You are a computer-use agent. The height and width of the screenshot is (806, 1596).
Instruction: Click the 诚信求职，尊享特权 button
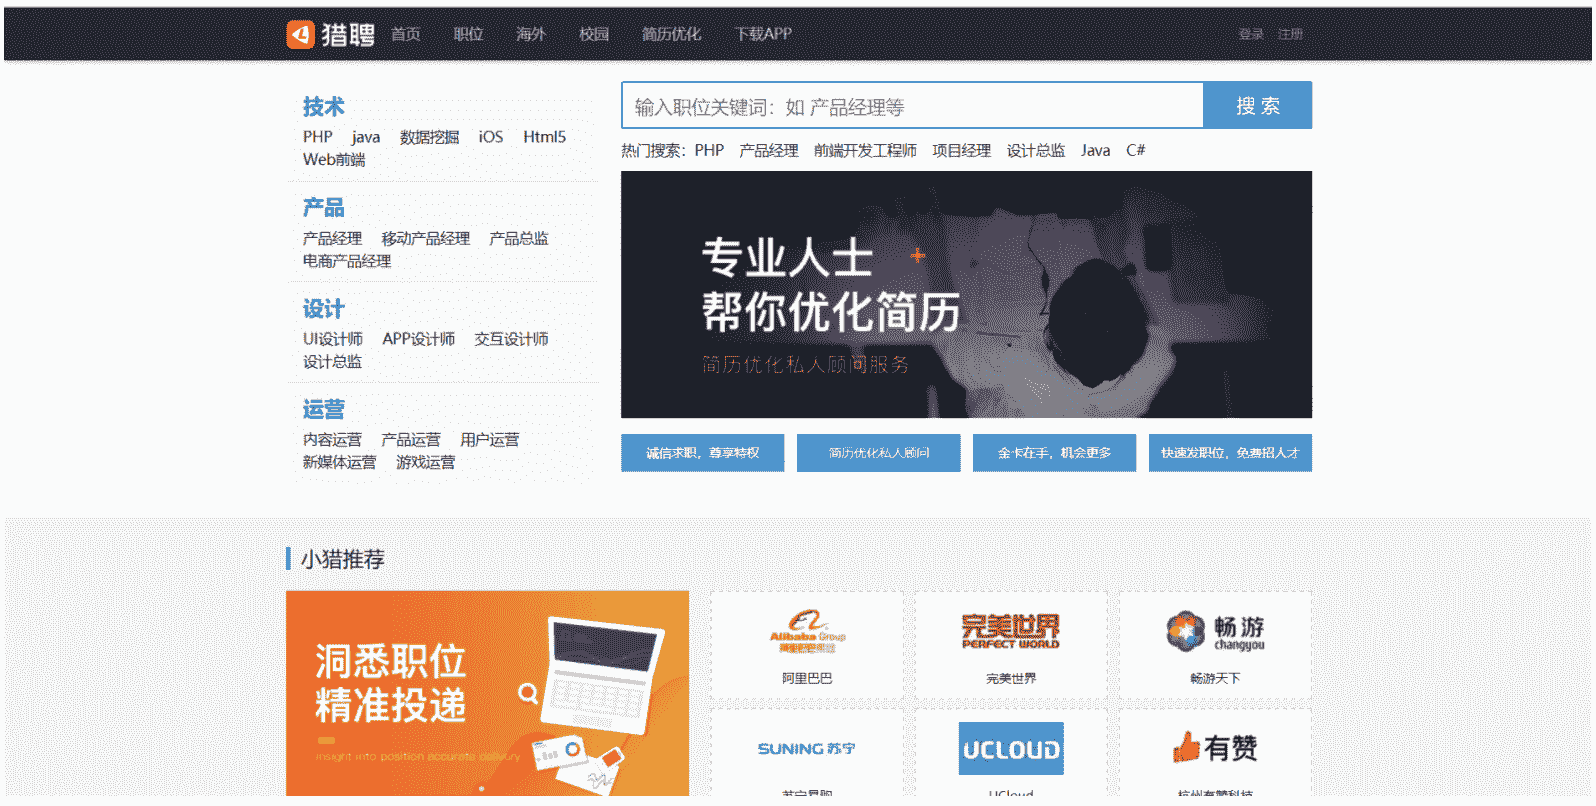tap(702, 453)
